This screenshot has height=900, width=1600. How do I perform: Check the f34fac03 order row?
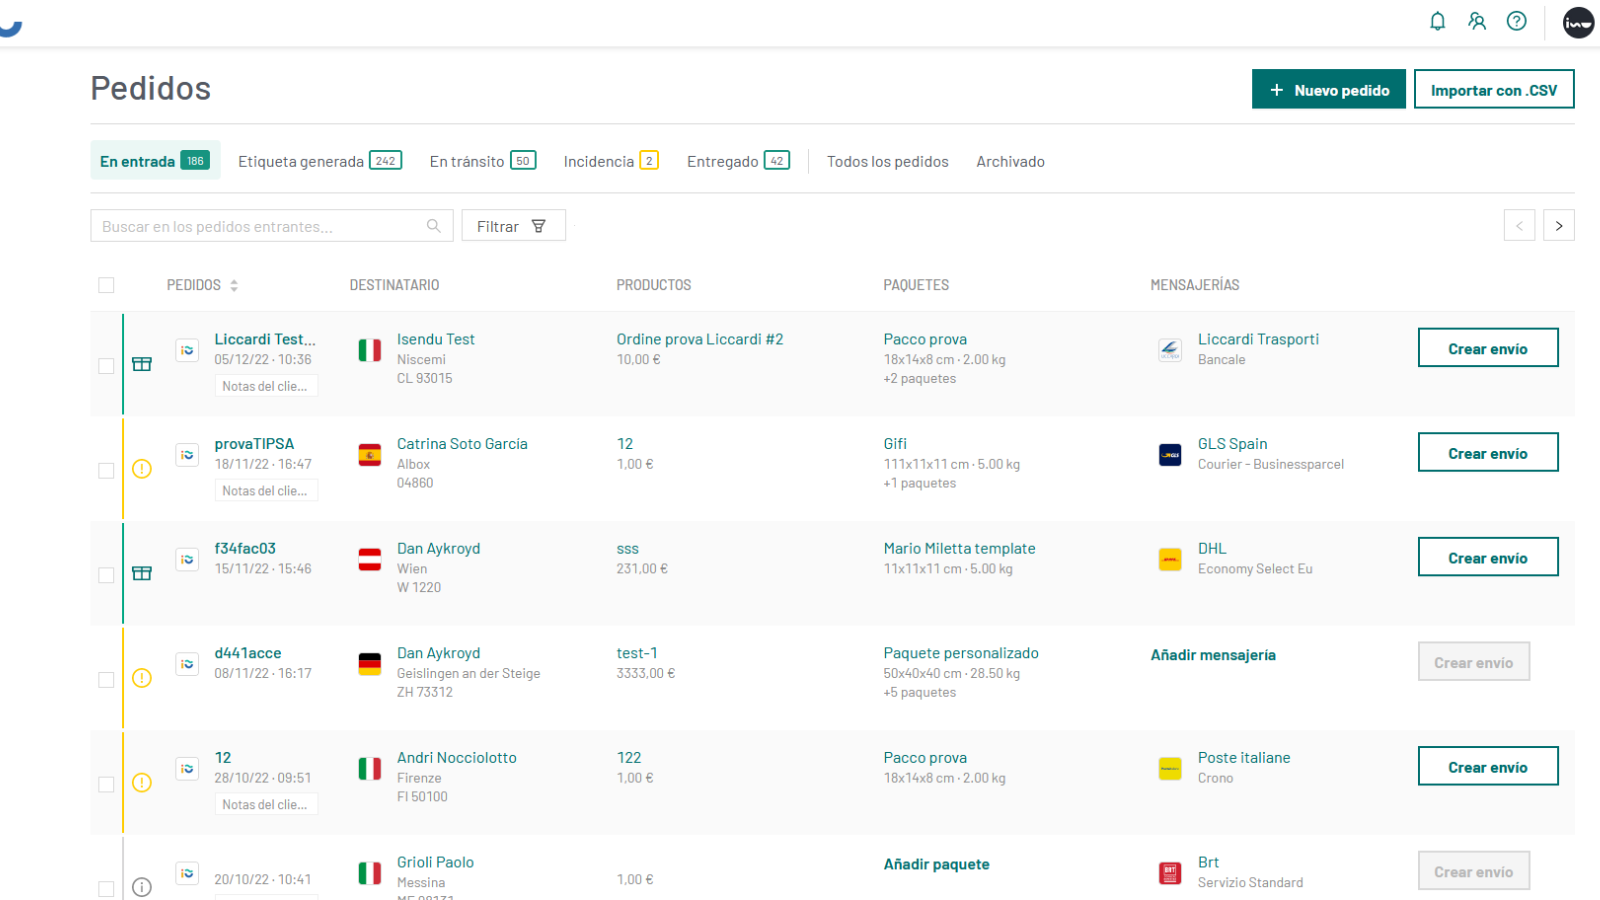coord(106,575)
